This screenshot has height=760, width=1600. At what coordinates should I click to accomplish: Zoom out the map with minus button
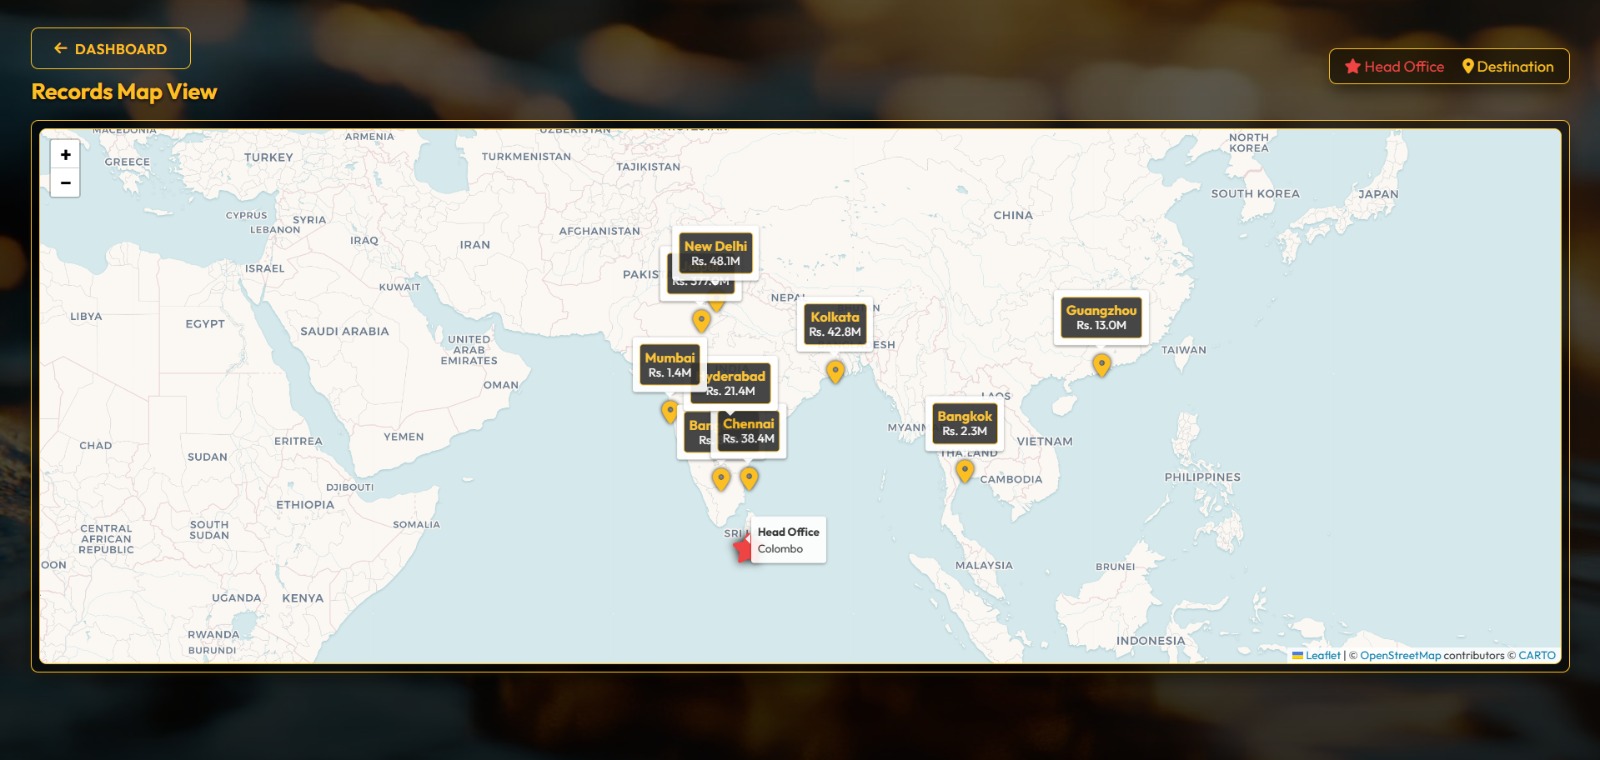(x=65, y=183)
